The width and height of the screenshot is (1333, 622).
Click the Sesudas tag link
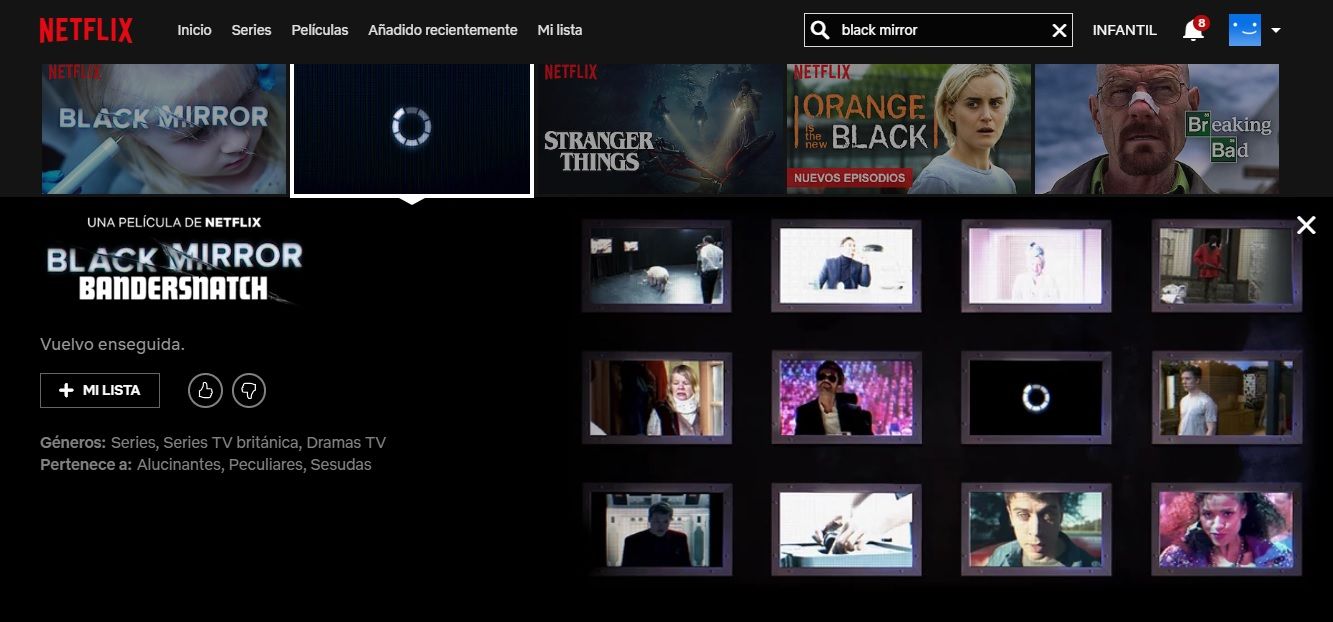[341, 465]
